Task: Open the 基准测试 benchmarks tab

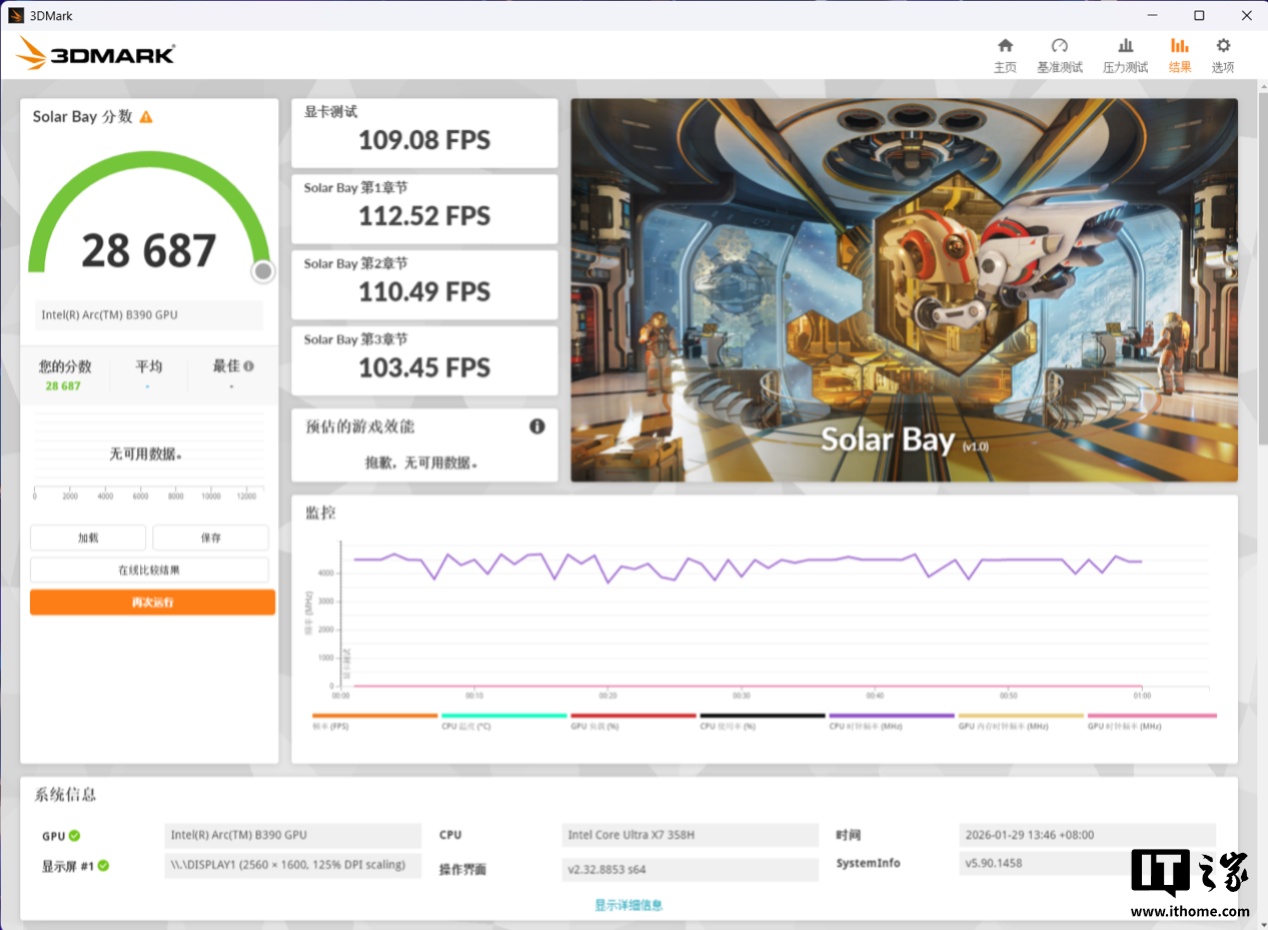Action: tap(1060, 55)
